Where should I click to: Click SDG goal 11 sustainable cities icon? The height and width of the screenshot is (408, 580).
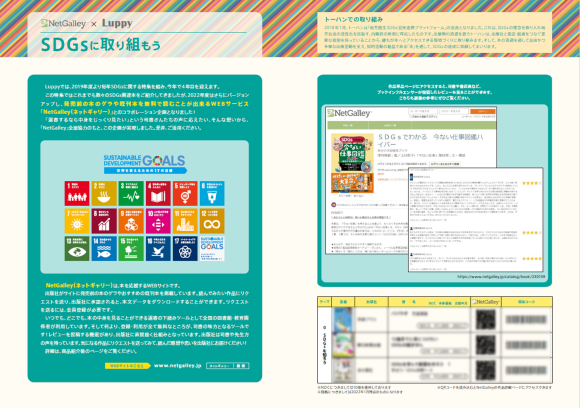(185, 221)
